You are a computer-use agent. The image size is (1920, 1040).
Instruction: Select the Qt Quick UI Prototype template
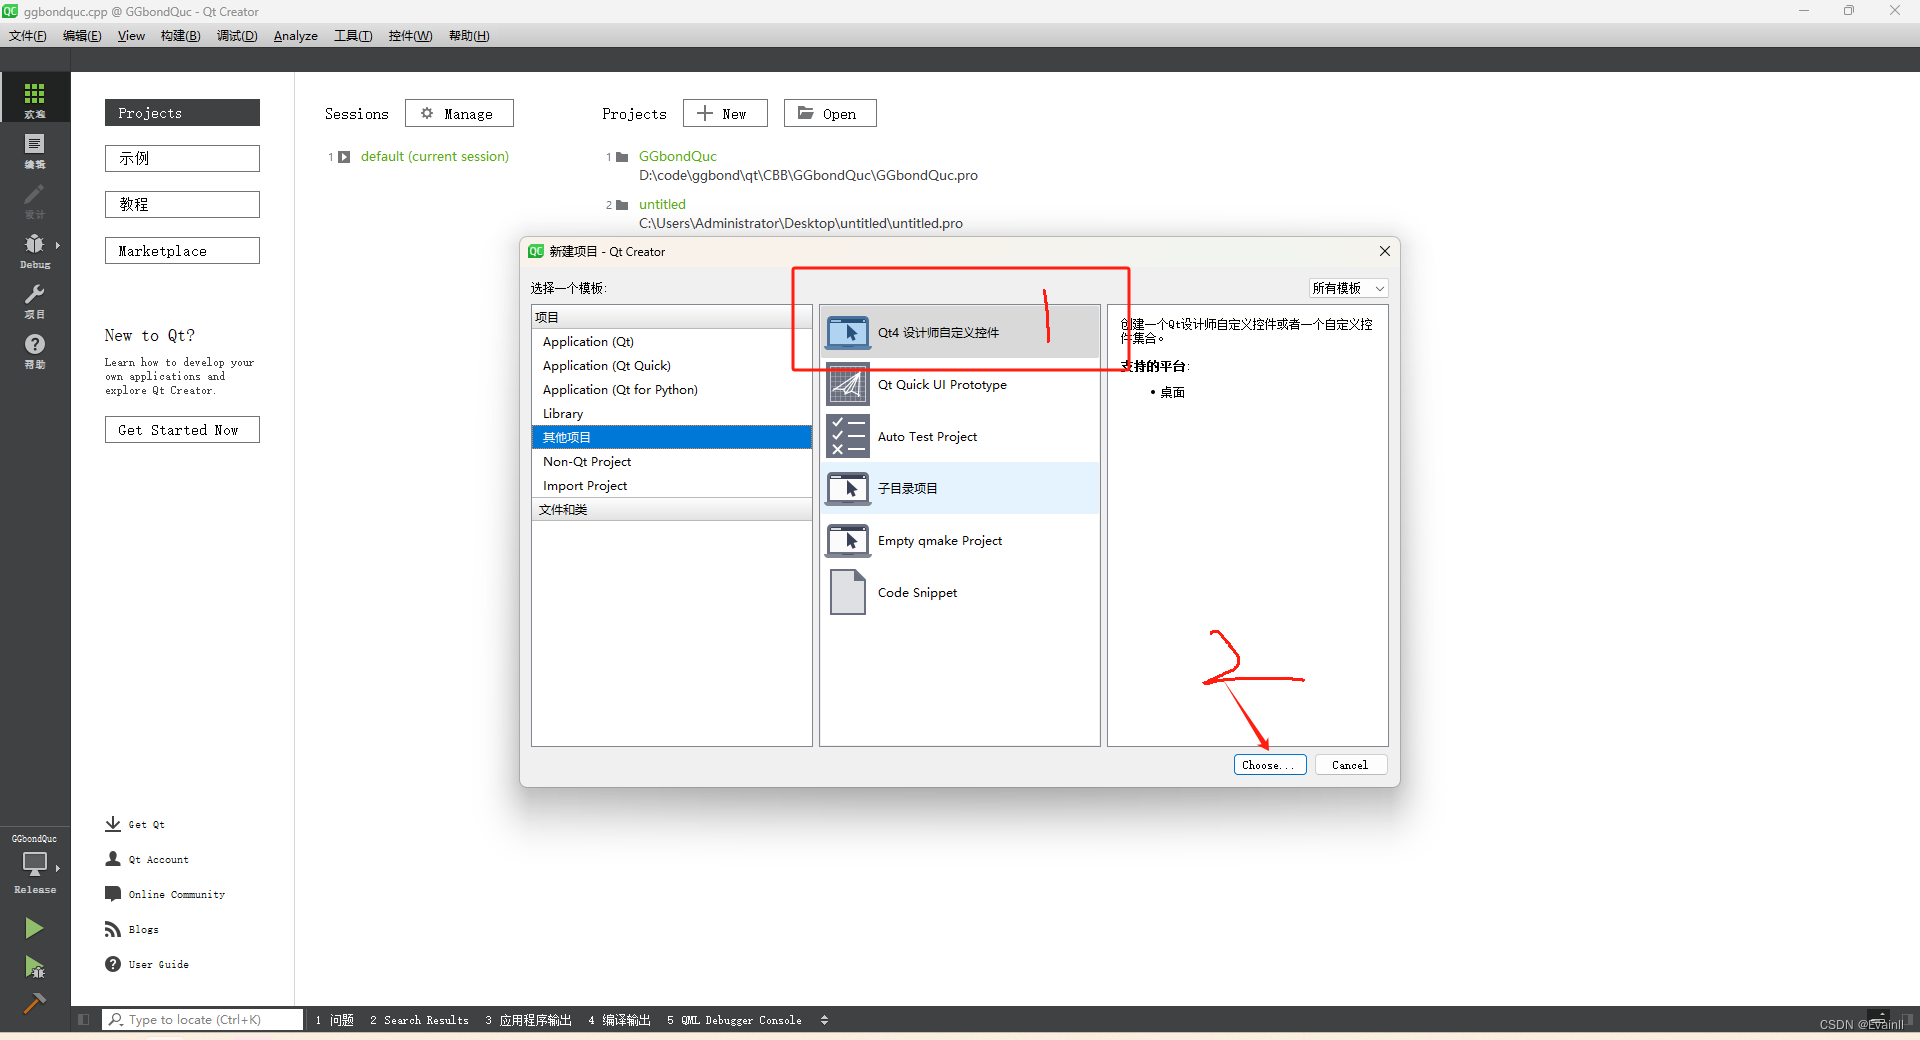point(960,384)
